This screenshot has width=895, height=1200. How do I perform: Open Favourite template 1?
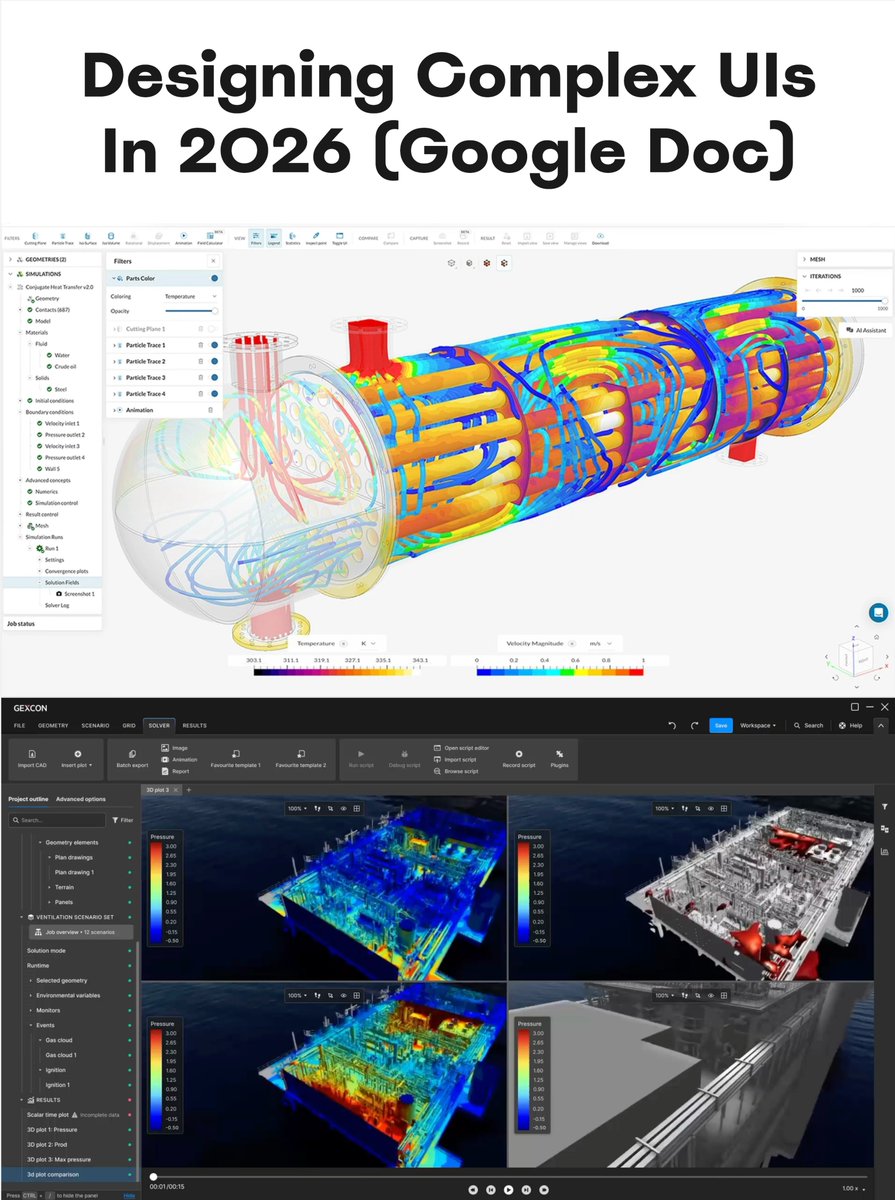(x=235, y=759)
